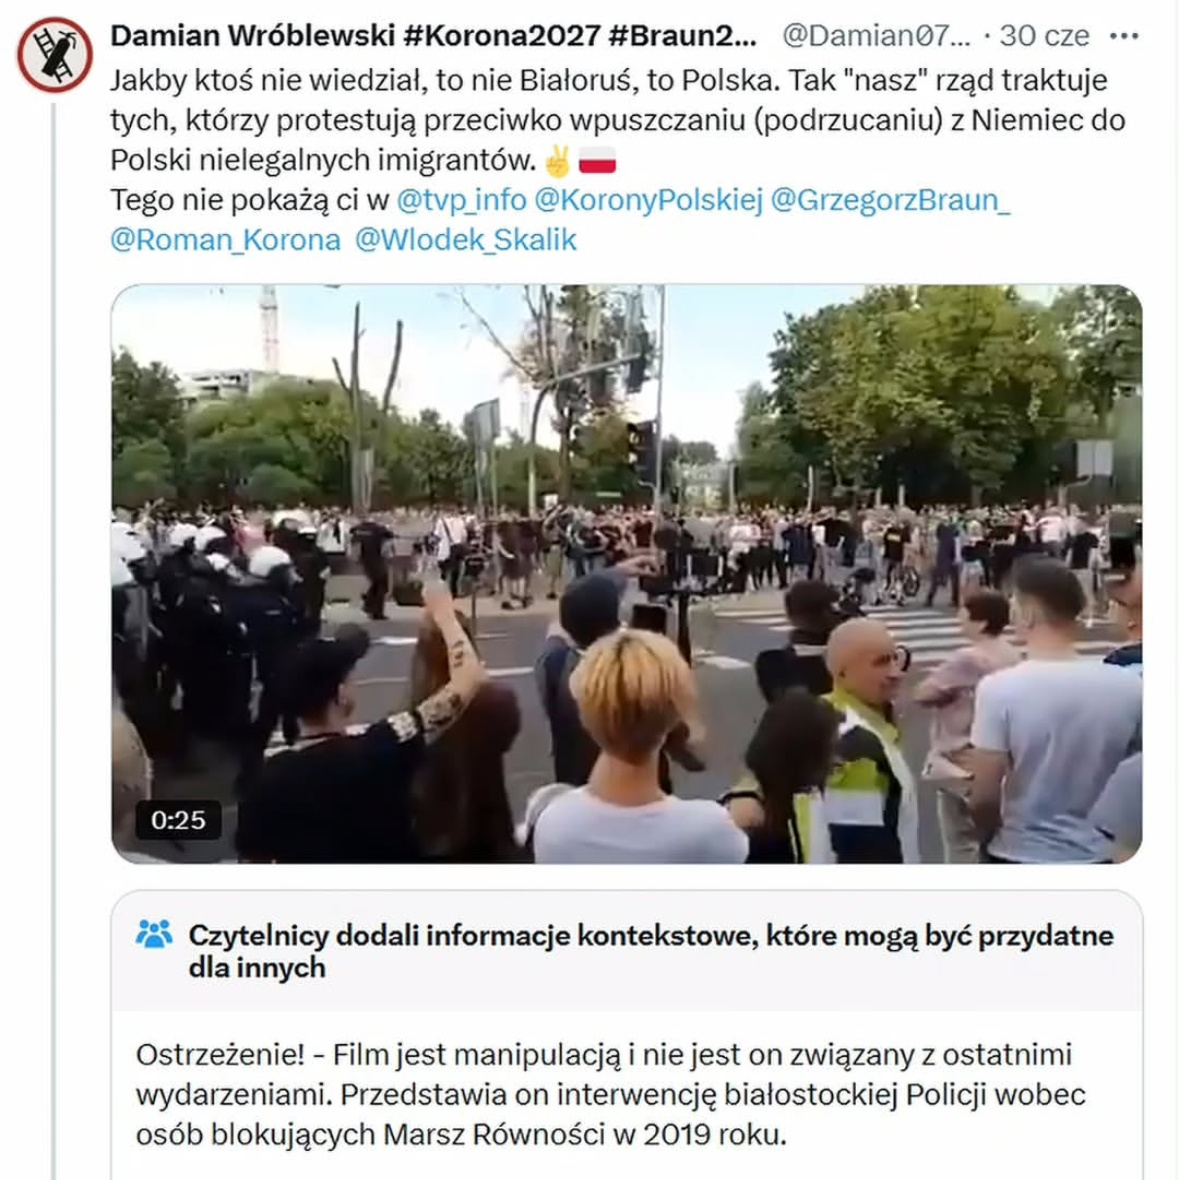Open the @Roman_Korona mention

coord(226,240)
